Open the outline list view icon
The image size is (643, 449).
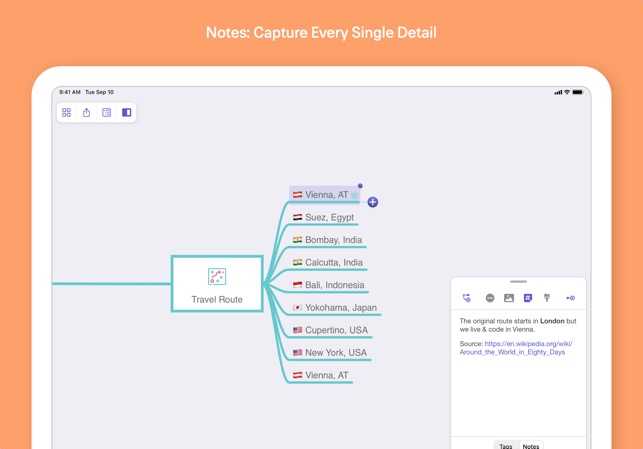(107, 112)
